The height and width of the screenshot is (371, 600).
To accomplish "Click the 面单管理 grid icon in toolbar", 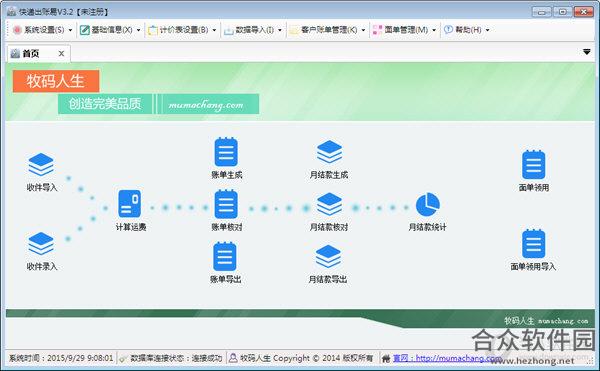I will pos(377,30).
